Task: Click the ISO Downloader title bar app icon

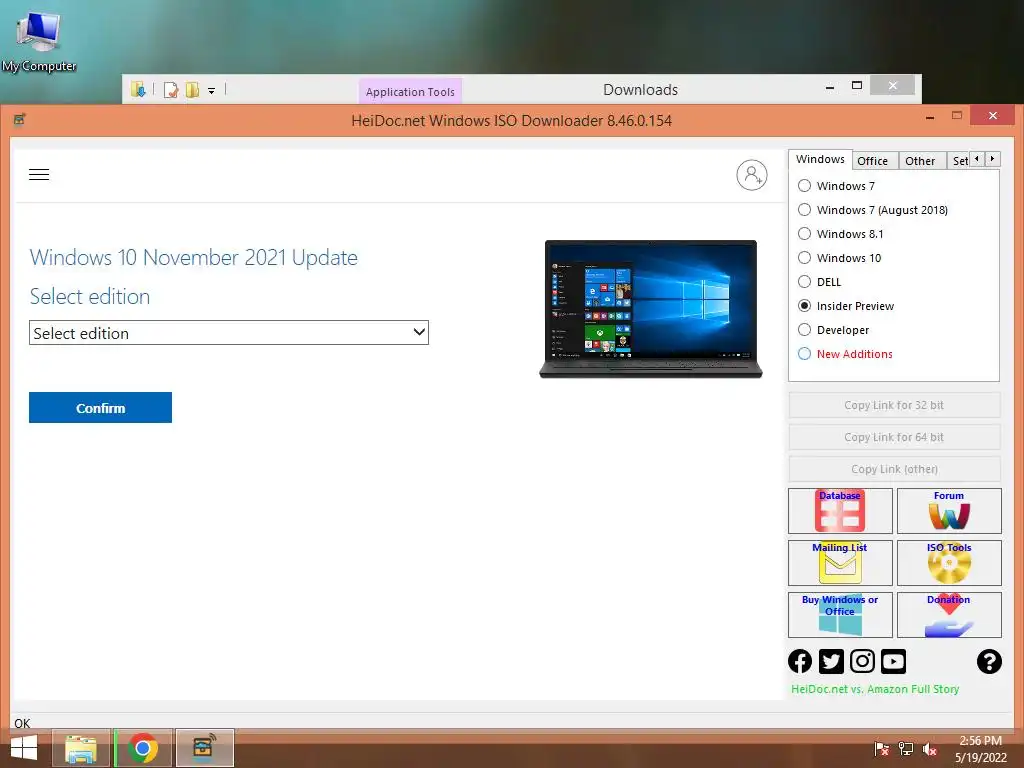Action: (x=20, y=120)
